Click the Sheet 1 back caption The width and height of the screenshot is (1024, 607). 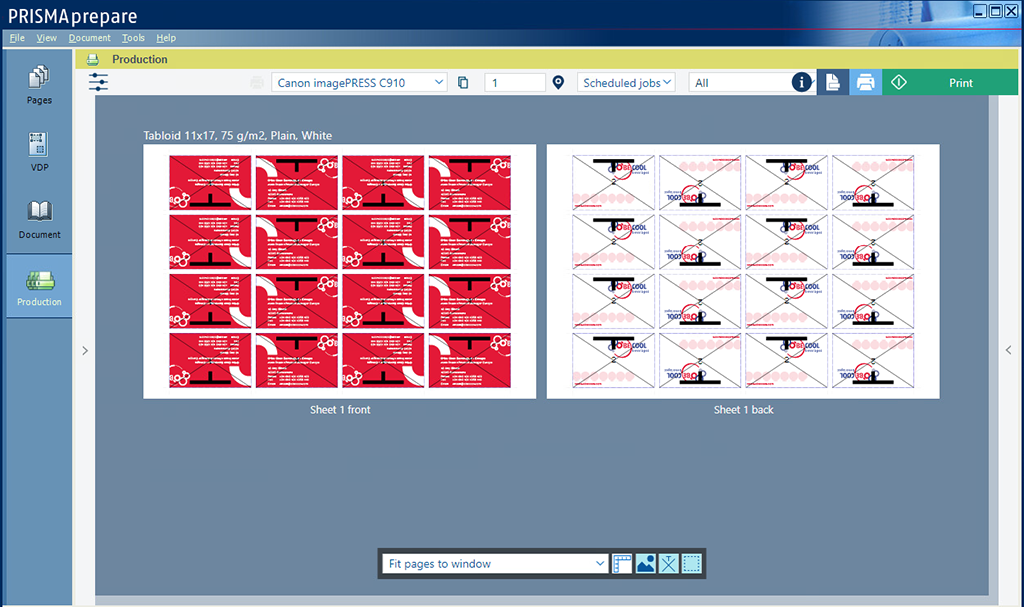(x=744, y=410)
